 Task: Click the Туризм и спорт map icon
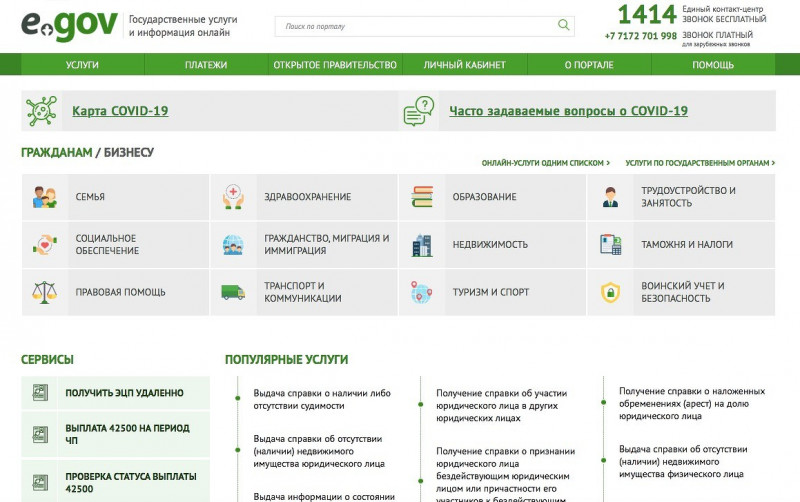click(x=422, y=292)
